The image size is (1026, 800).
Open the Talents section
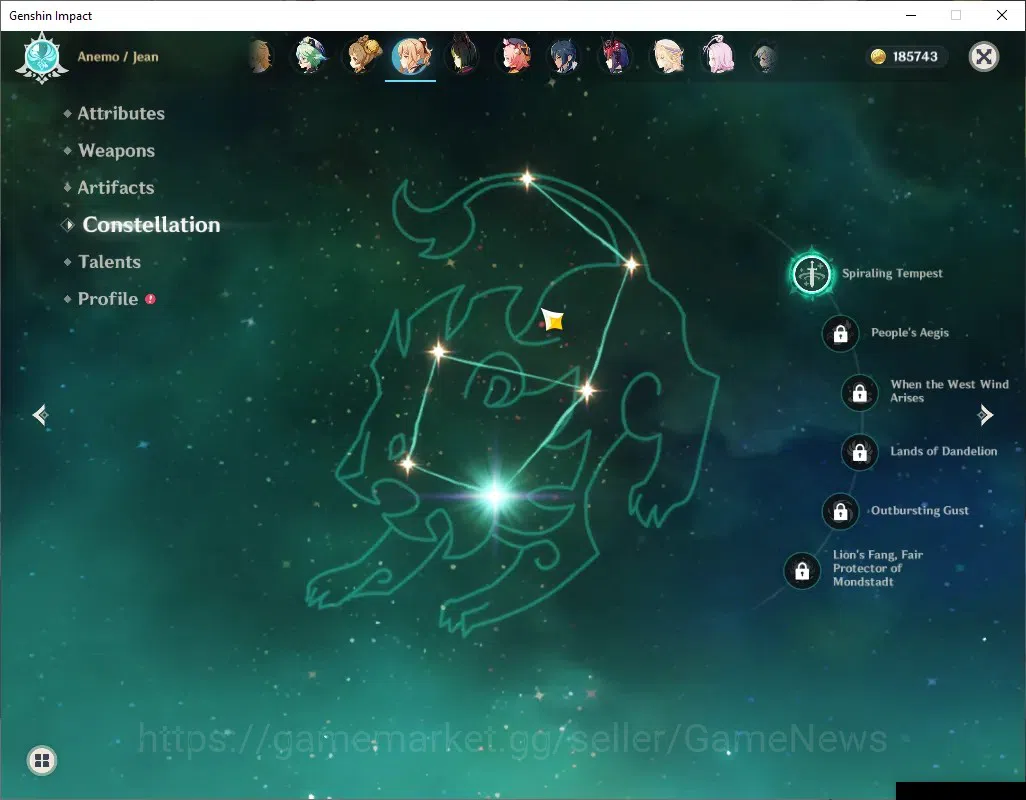coord(109,262)
